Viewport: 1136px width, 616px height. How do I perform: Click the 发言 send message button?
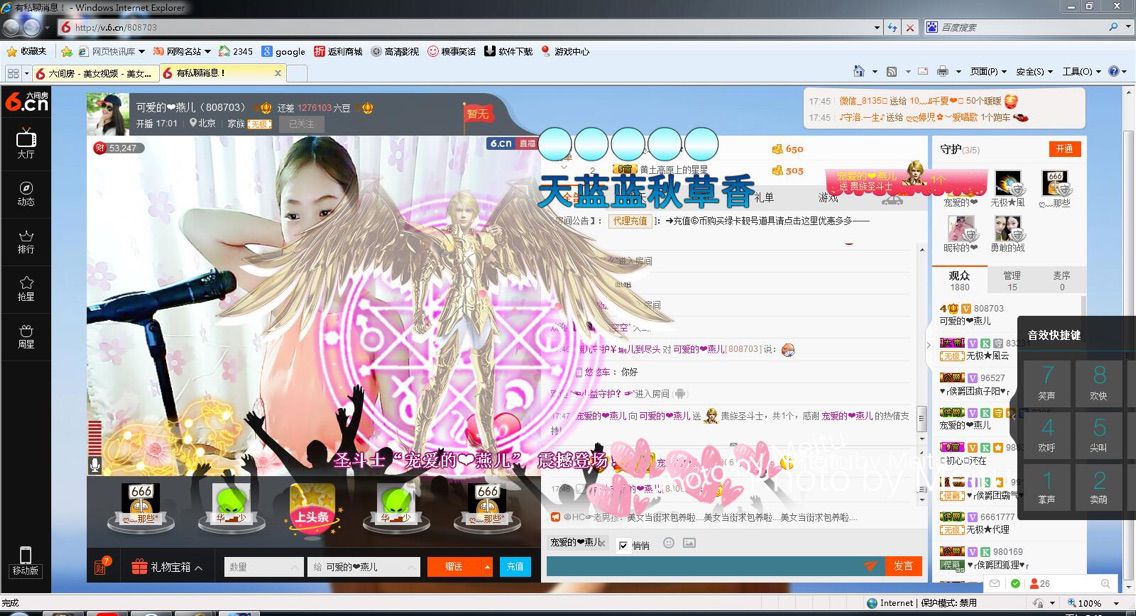coord(903,566)
